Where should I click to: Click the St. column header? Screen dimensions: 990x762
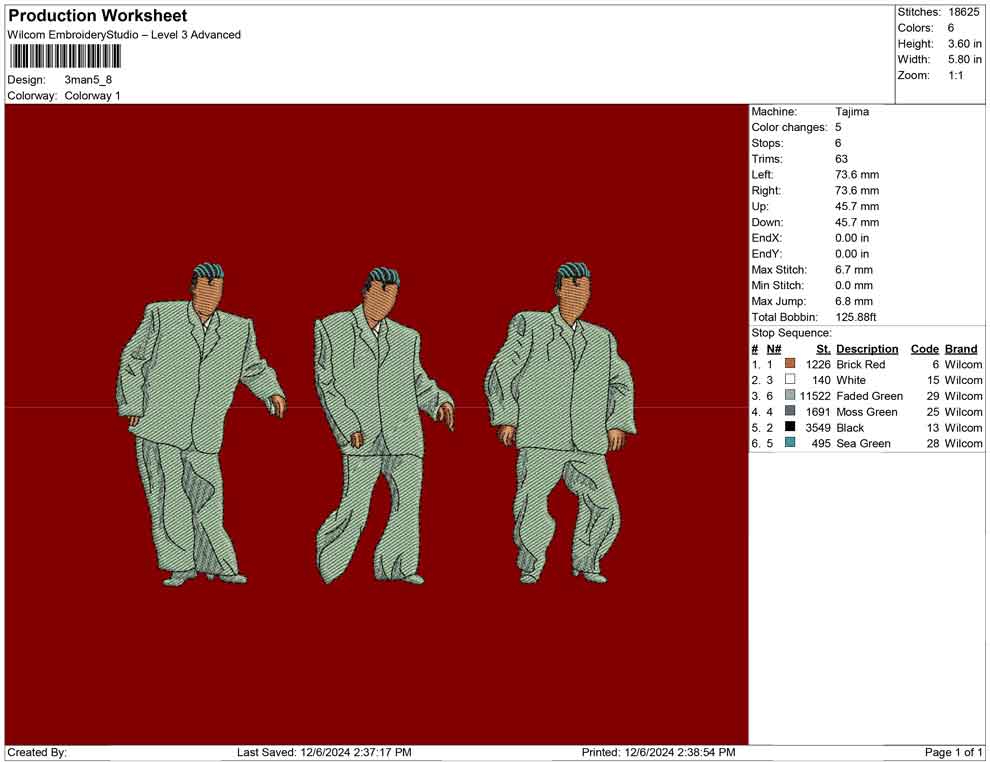coord(823,349)
